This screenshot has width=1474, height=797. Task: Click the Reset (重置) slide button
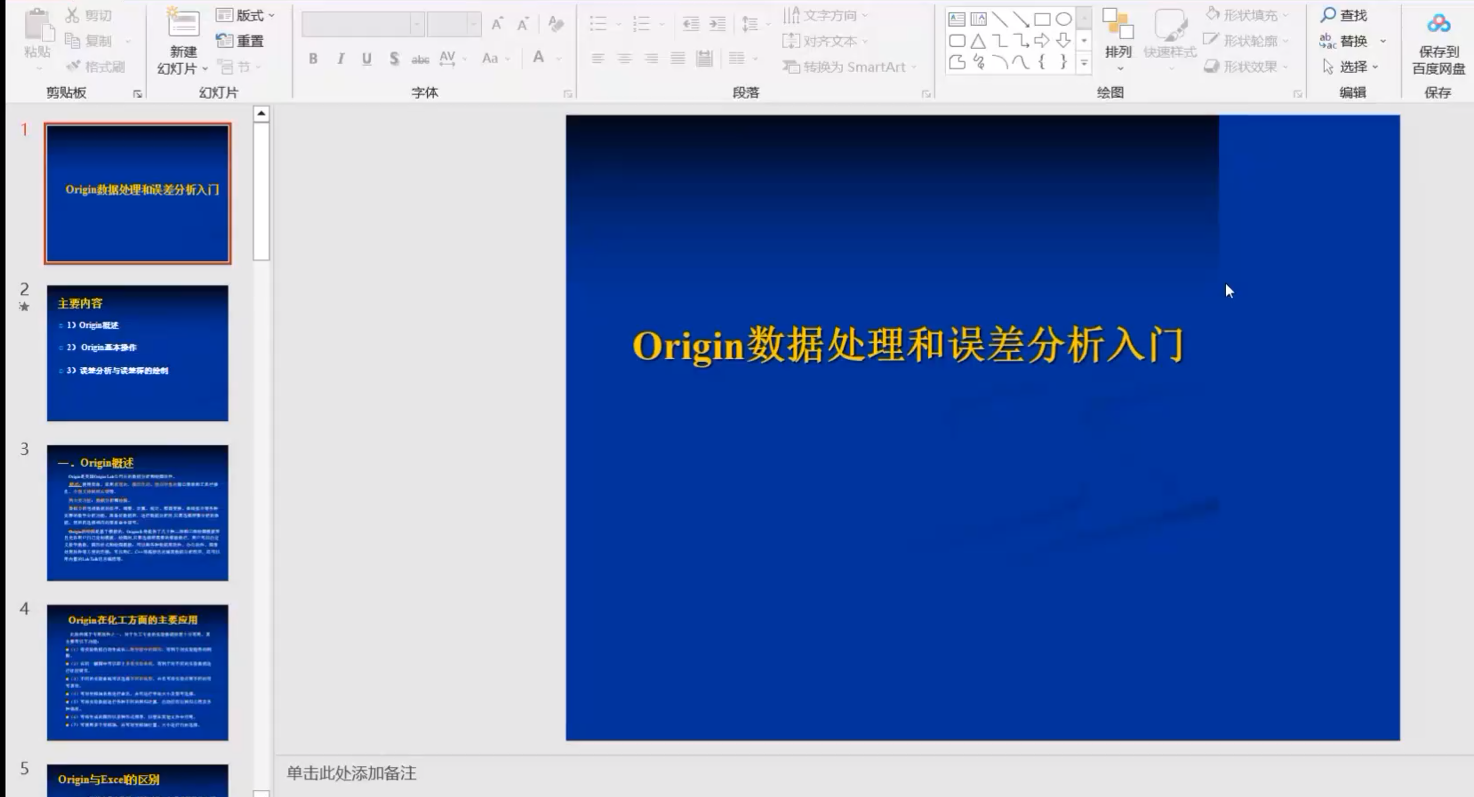click(x=241, y=41)
